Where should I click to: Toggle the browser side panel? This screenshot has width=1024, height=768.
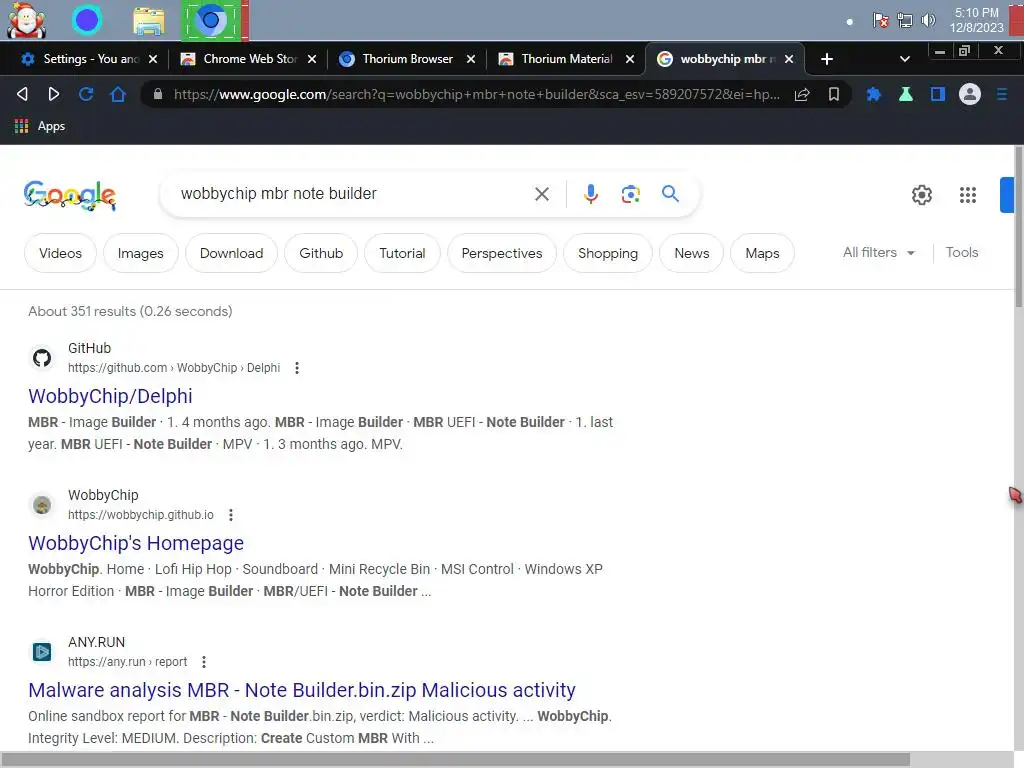[x=938, y=94]
